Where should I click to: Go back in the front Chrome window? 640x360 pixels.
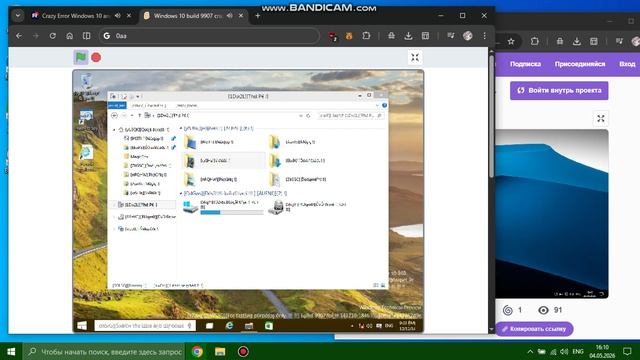[x=19, y=36]
